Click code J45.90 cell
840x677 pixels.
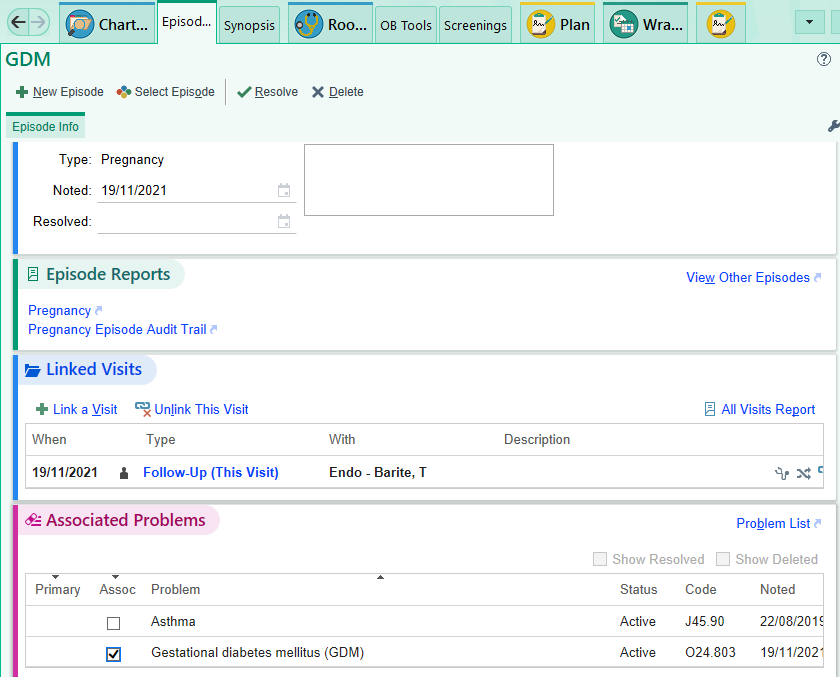(704, 621)
